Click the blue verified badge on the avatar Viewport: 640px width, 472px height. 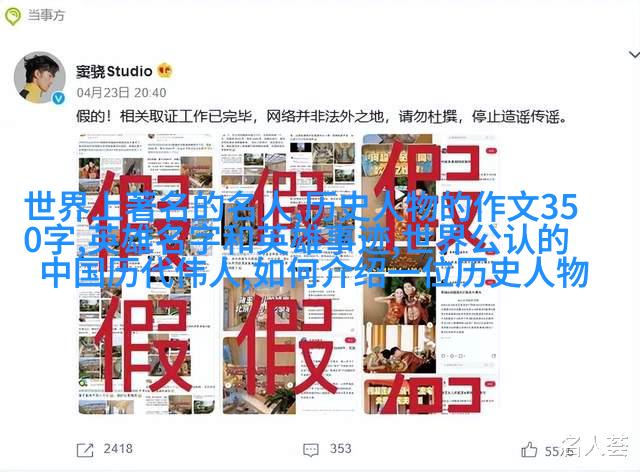pos(59,98)
